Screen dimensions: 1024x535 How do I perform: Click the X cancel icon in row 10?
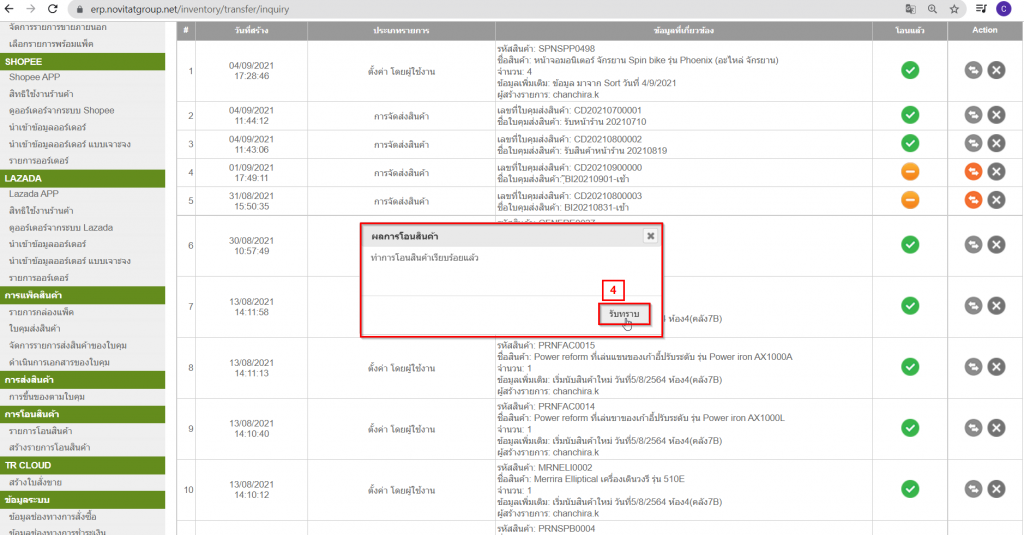(996, 488)
